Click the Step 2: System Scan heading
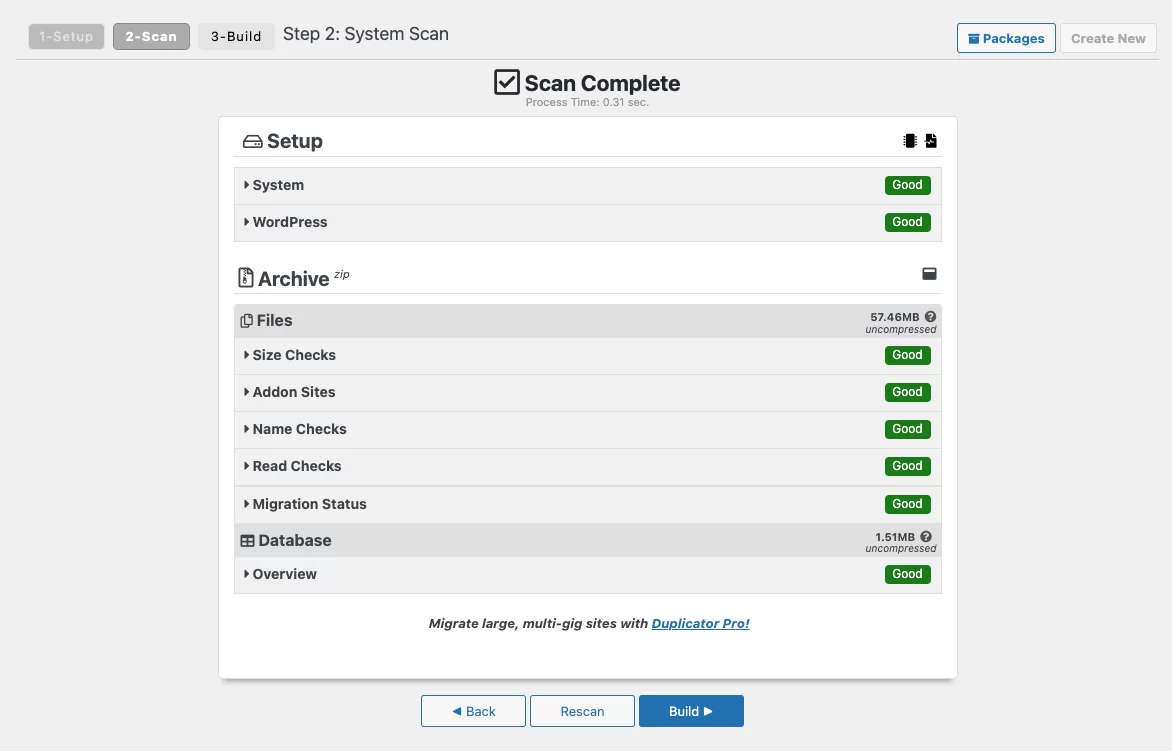 click(x=366, y=34)
